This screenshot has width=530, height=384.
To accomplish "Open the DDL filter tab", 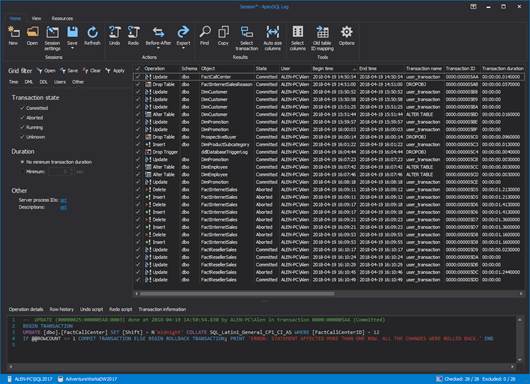I will click(44, 82).
